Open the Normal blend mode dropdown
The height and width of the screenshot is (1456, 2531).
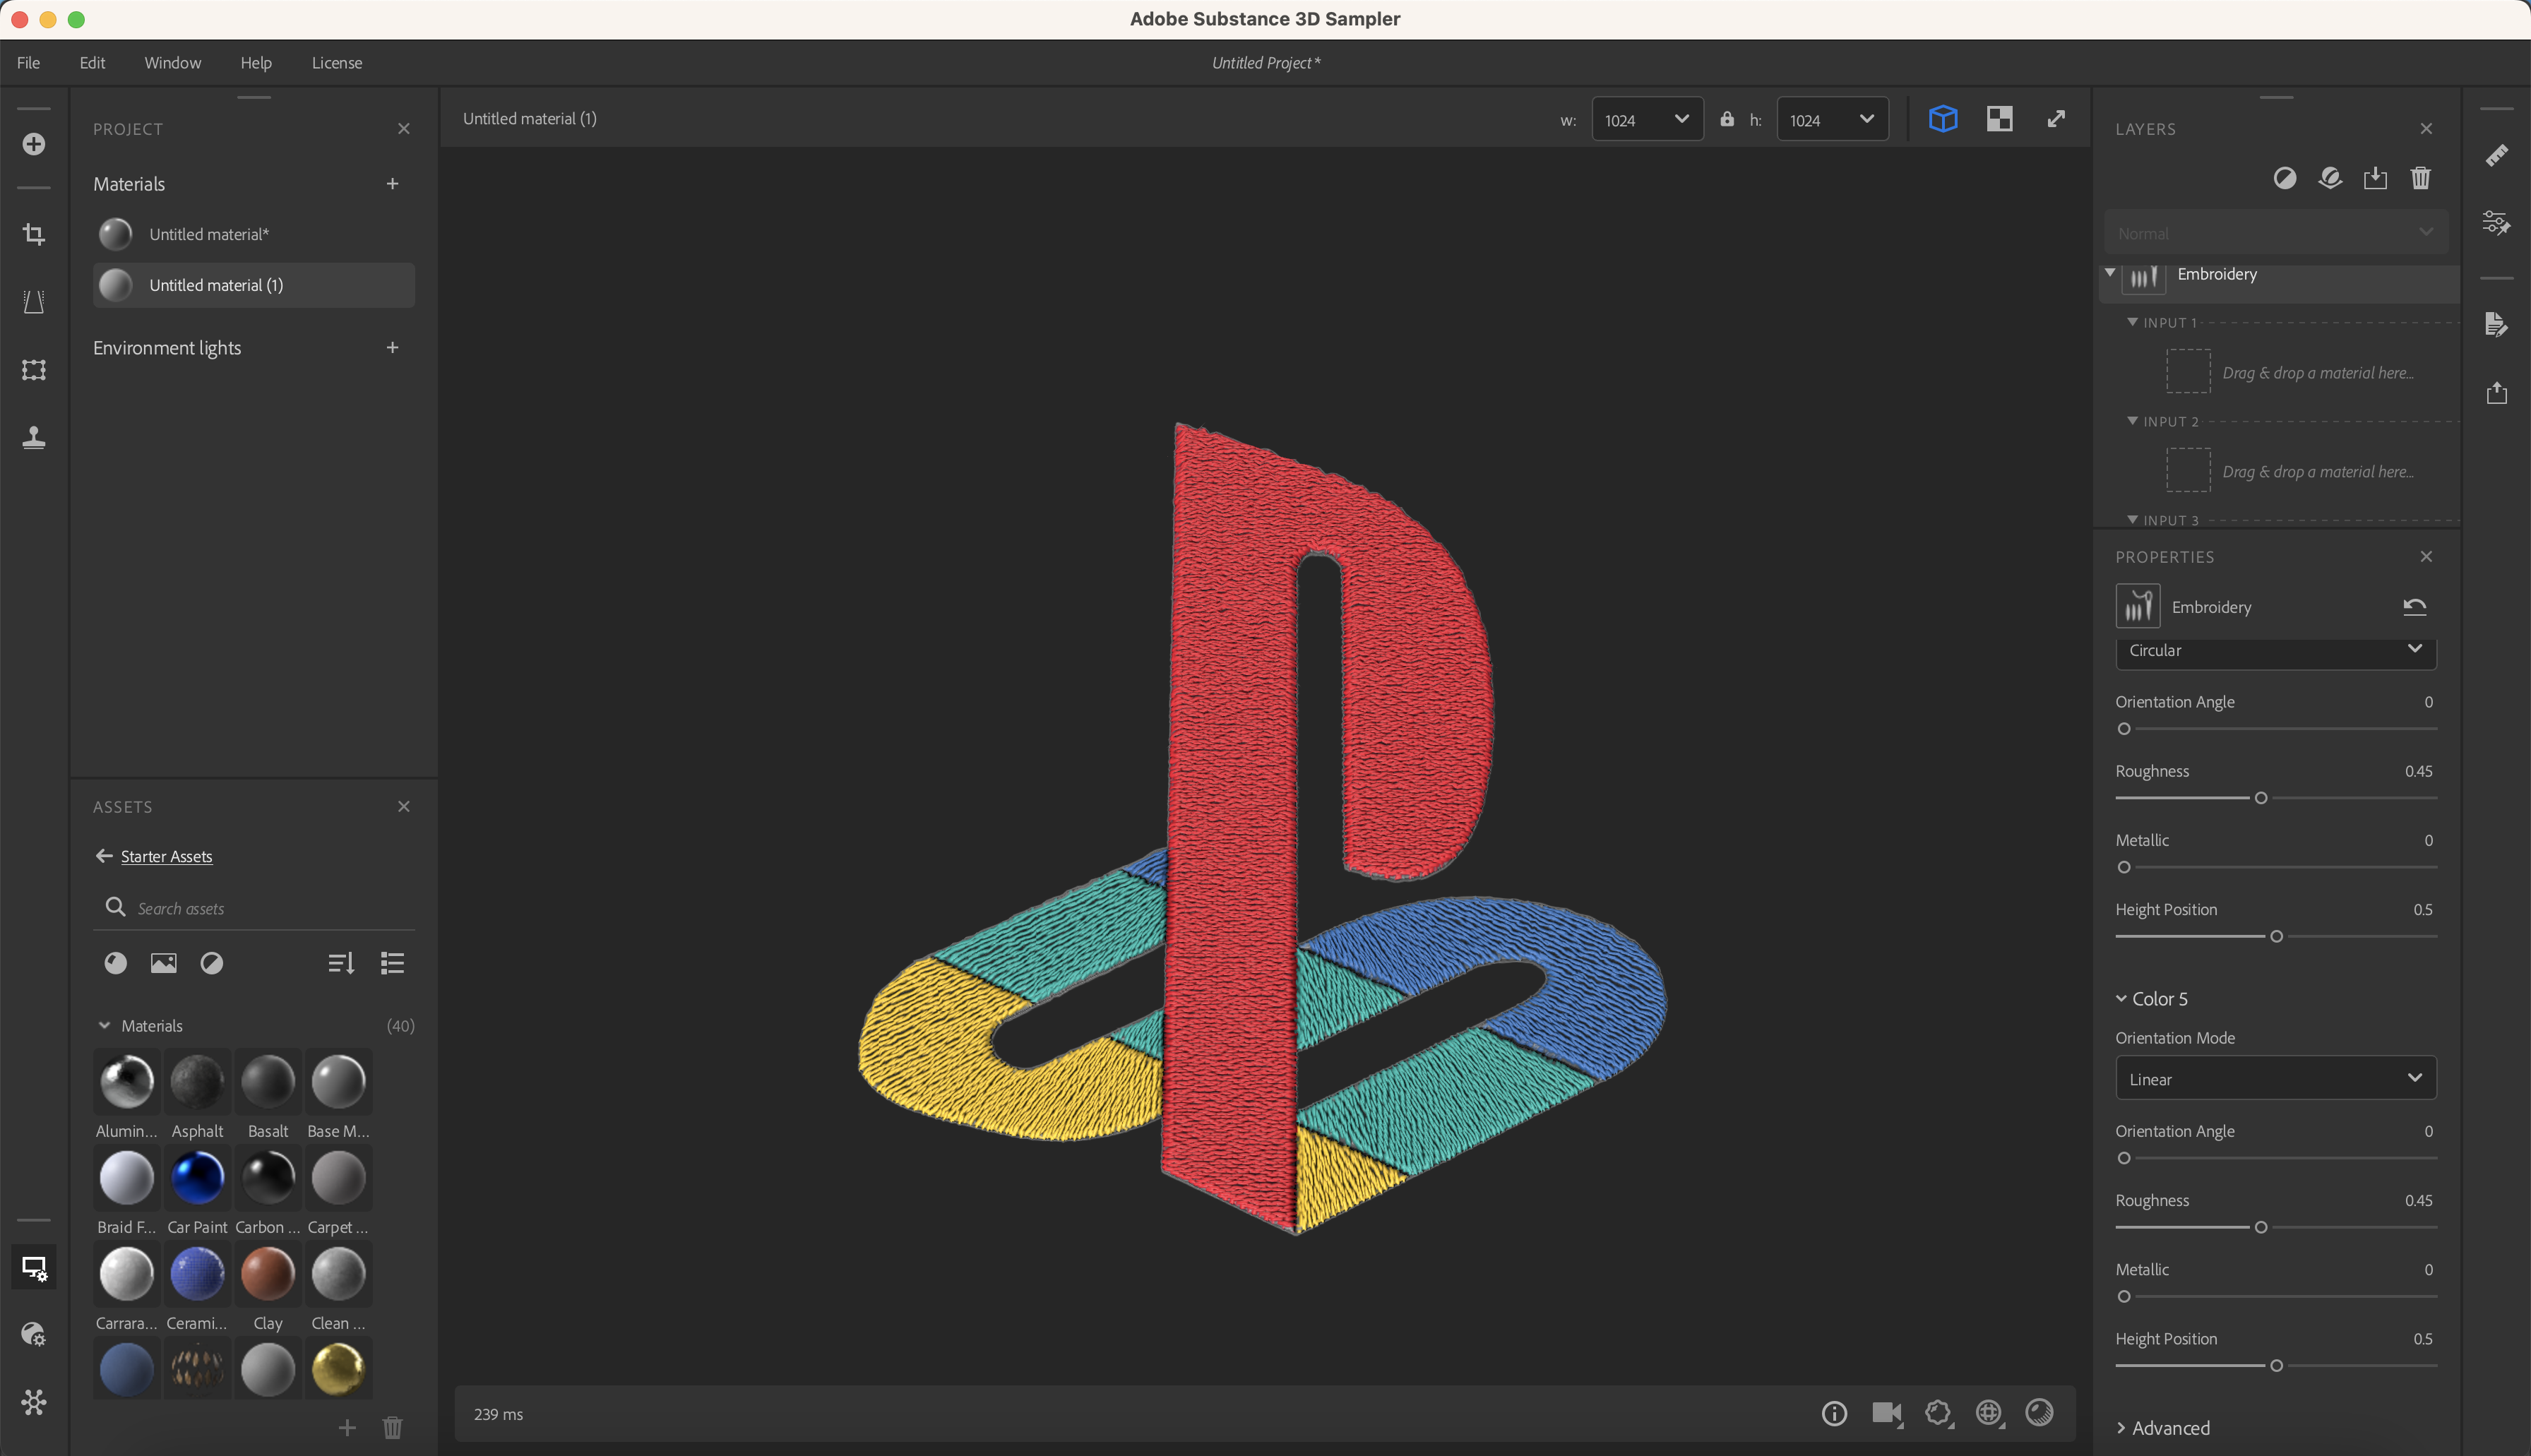coord(2275,233)
